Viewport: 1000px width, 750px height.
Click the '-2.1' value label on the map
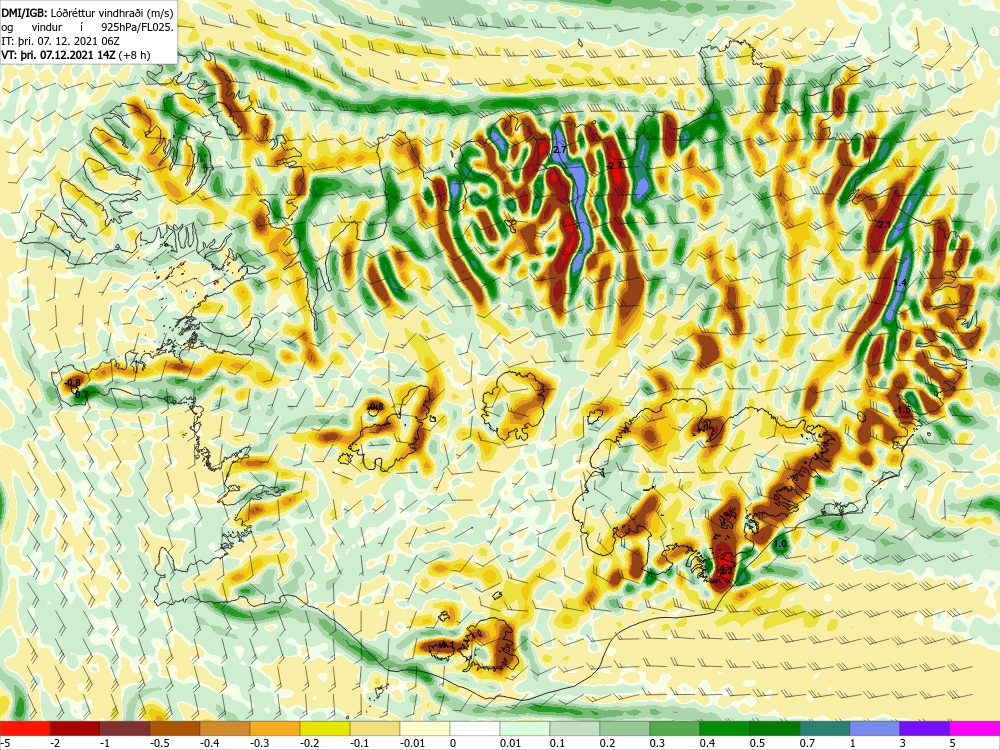883,224
